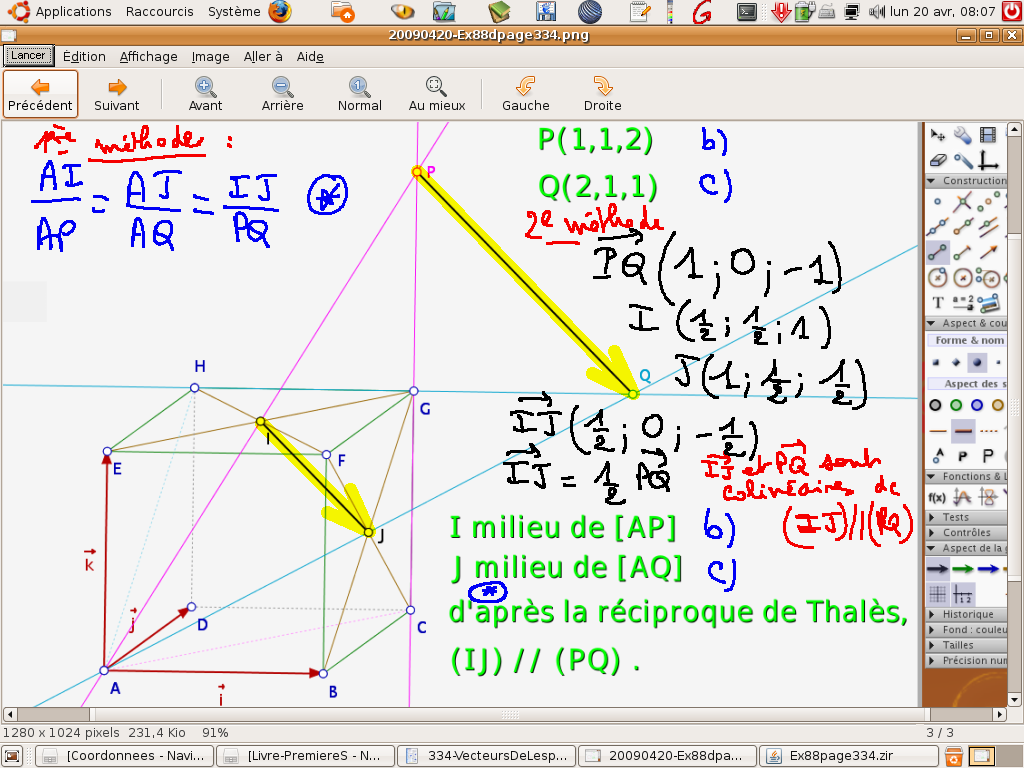This screenshot has width=1024, height=768.
Task: Click Au mieux best-fit zoom button
Action: (x=437, y=94)
